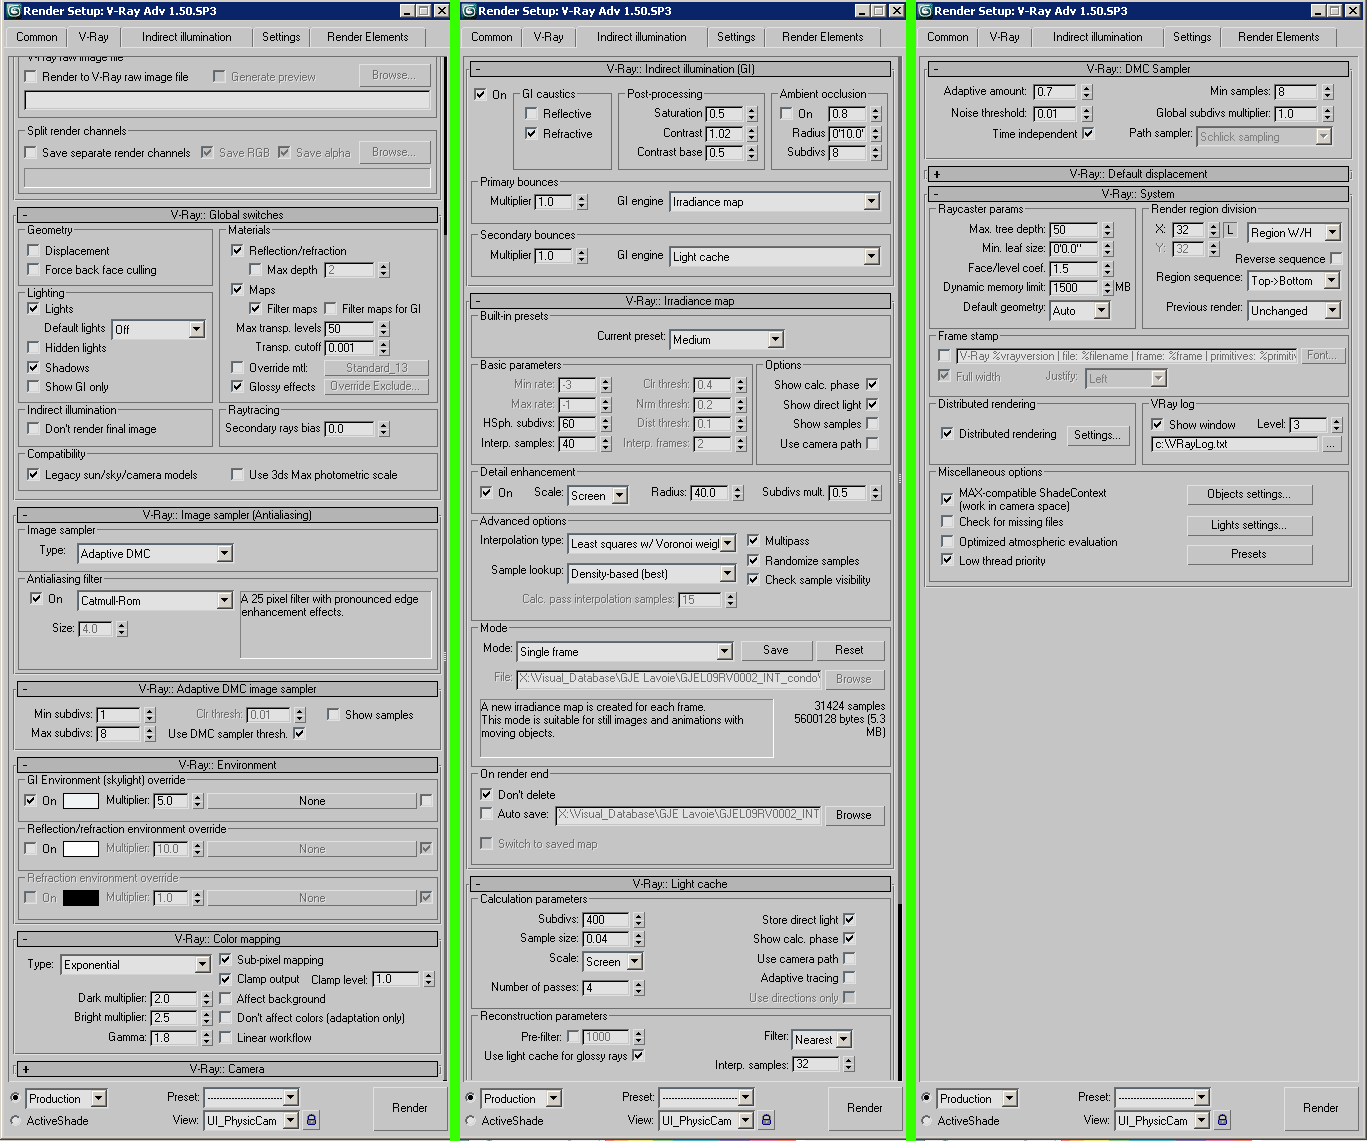1367x1141 pixels.
Task: Lock view icon in Global switches window
Action: pyautogui.click(x=311, y=1120)
